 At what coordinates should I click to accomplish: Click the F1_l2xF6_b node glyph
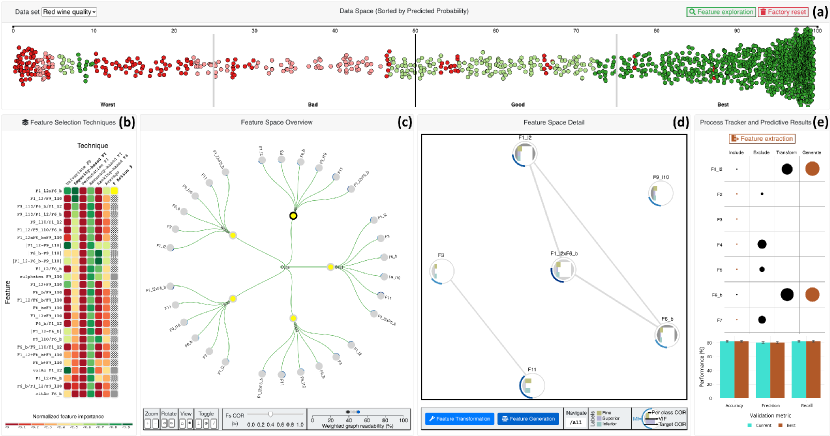tap(563, 269)
